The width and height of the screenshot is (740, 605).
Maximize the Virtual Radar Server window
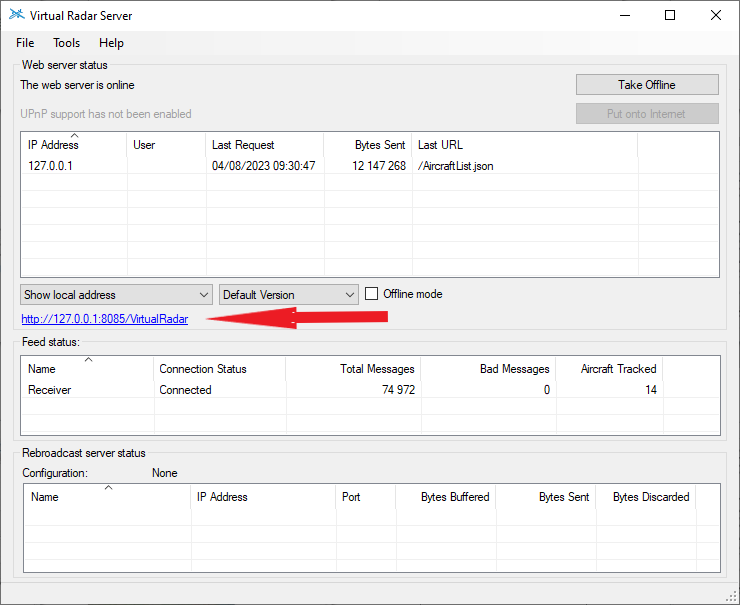[670, 16]
